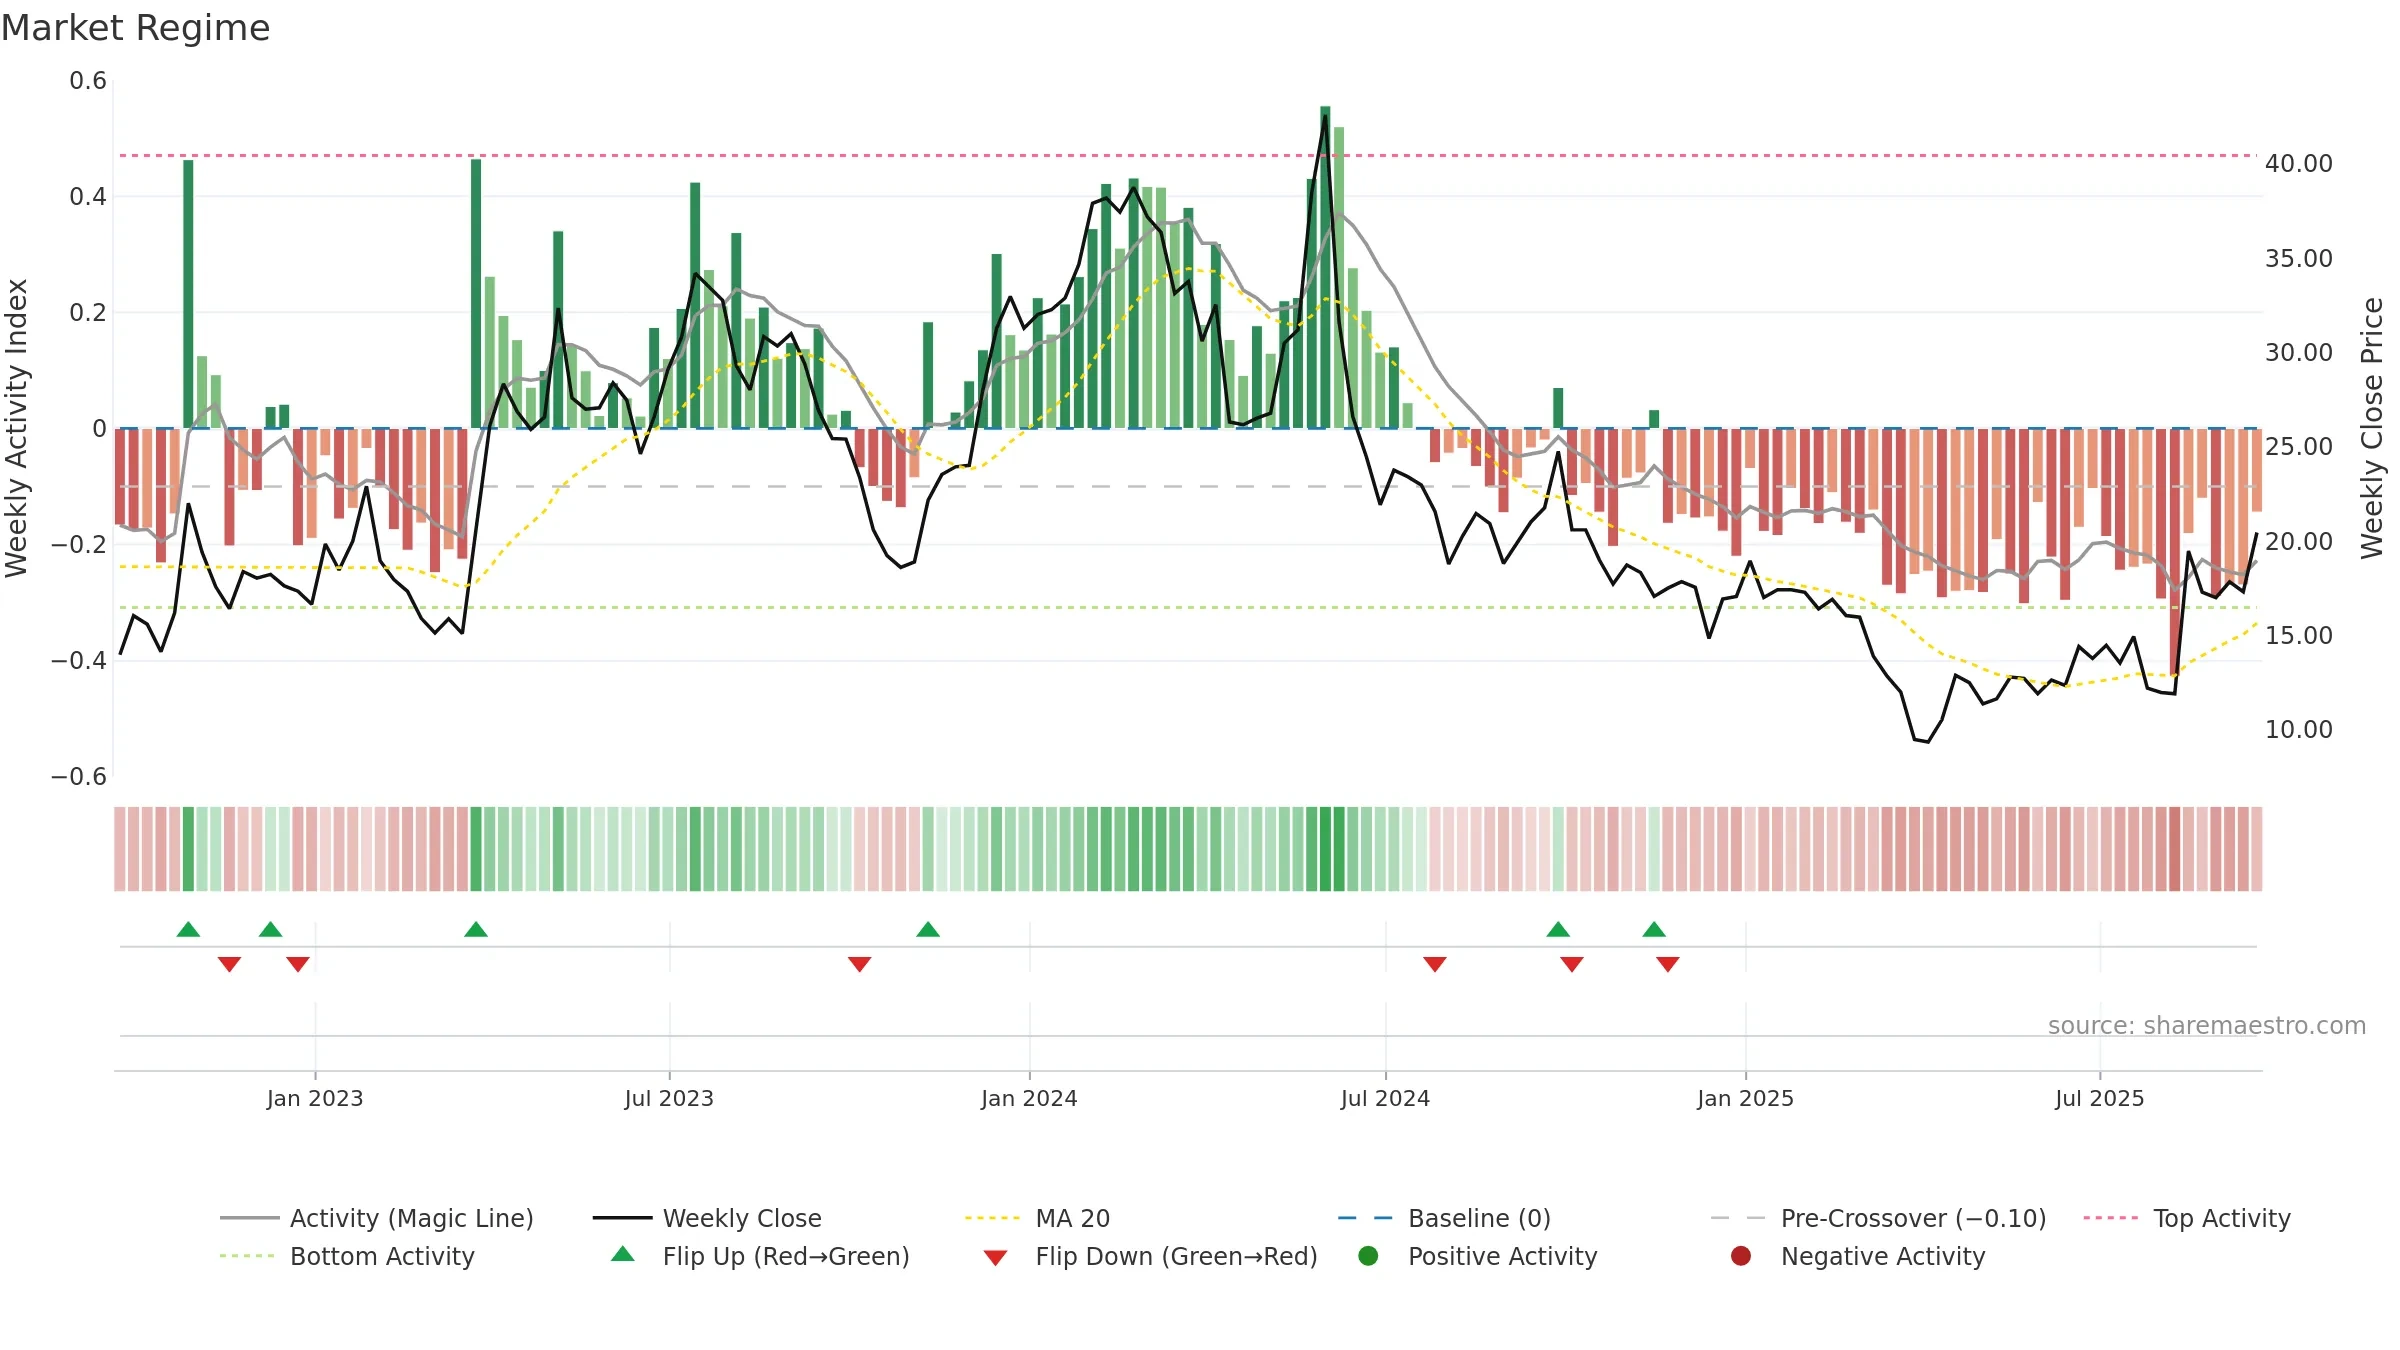
Task: Toggle Flip Up (Red→Green) legend entry
Action: pos(760,1256)
